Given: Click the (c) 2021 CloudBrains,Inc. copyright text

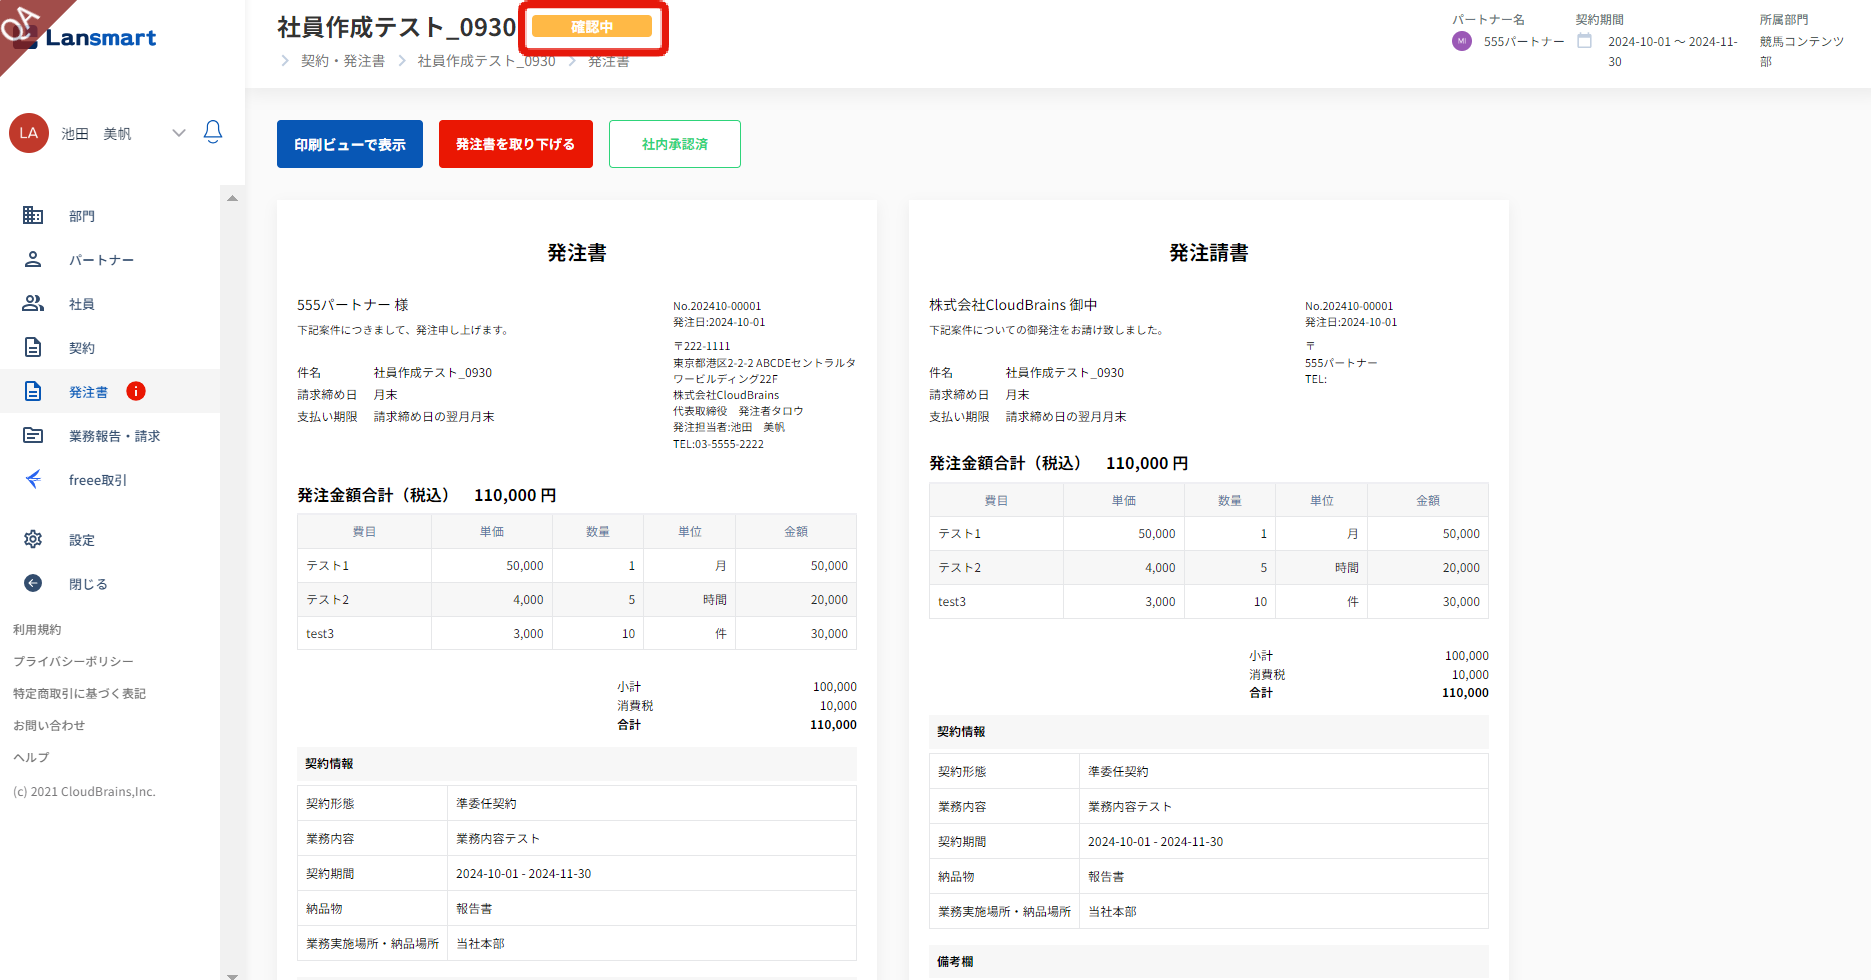Looking at the screenshot, I should click(x=84, y=791).
